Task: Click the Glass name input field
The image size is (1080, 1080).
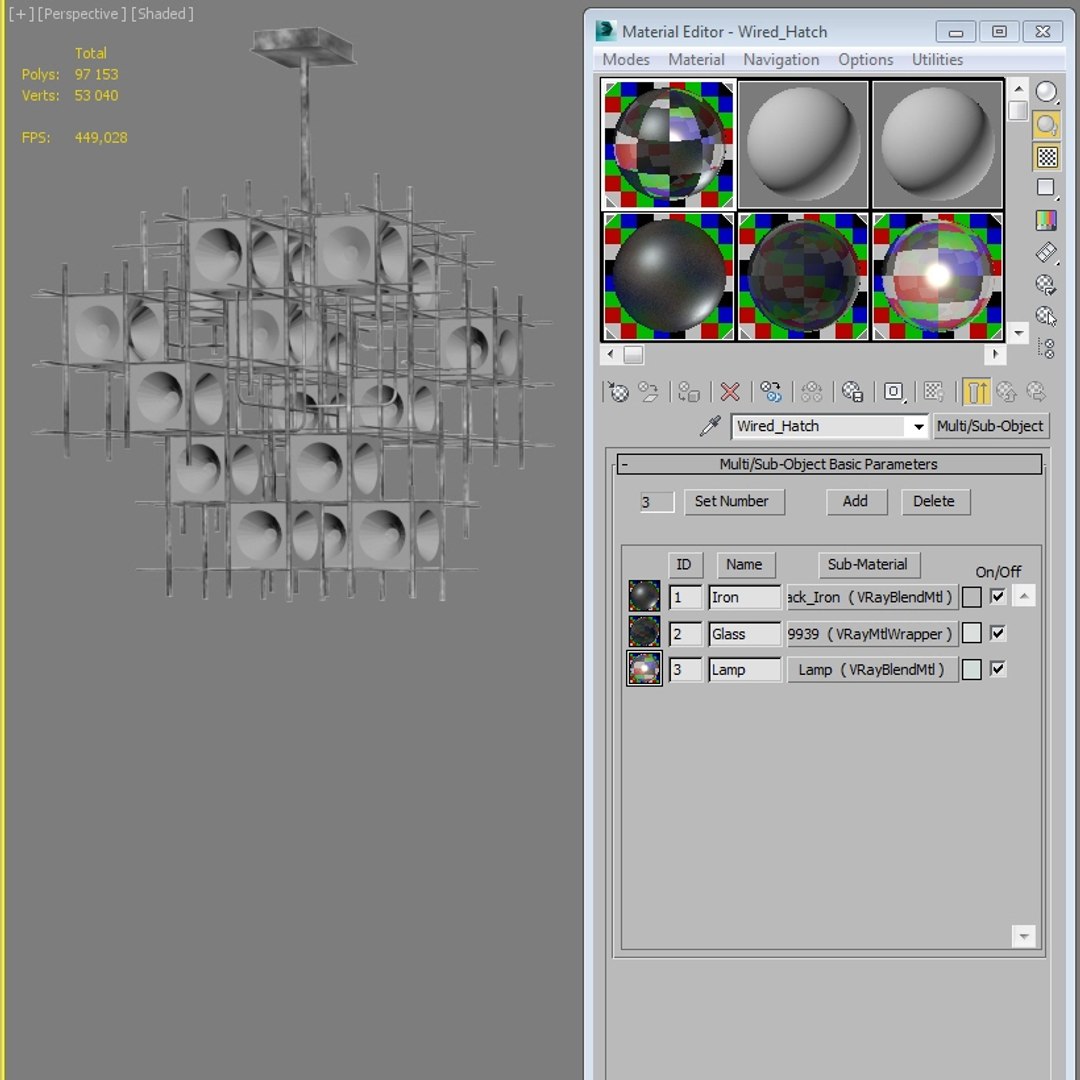Action: [745, 634]
